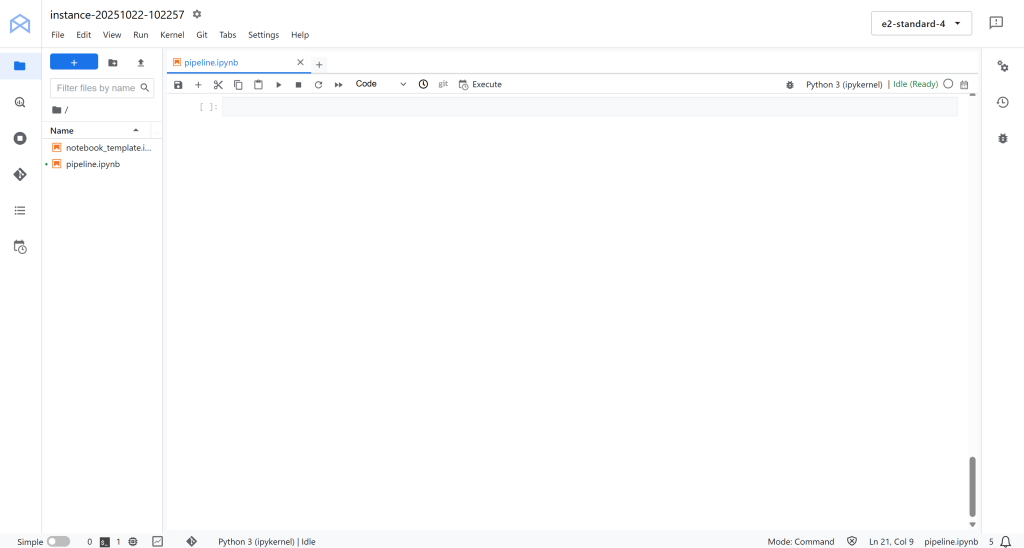Click the Execute button
Image resolution: width=1024 pixels, height=548 pixels.
[480, 85]
